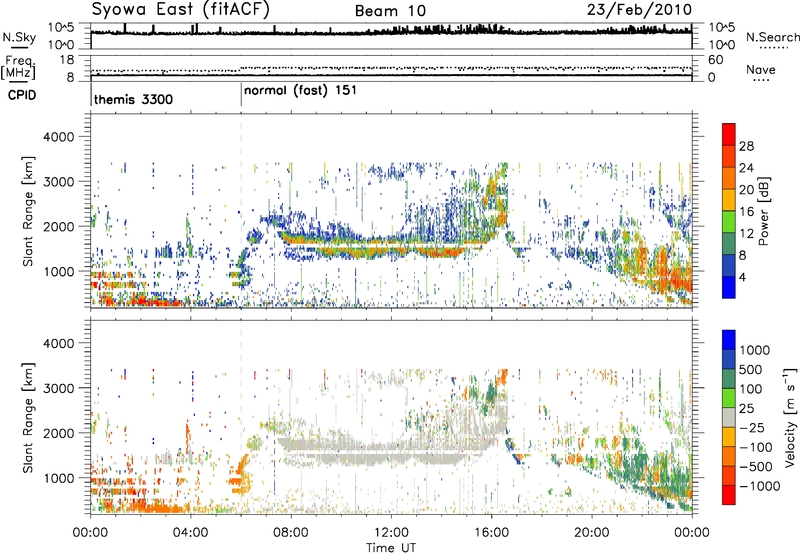Screen dimensions: 800x554
Task: Click the velocity colorbar tick '-1000'
Action: [x=759, y=486]
